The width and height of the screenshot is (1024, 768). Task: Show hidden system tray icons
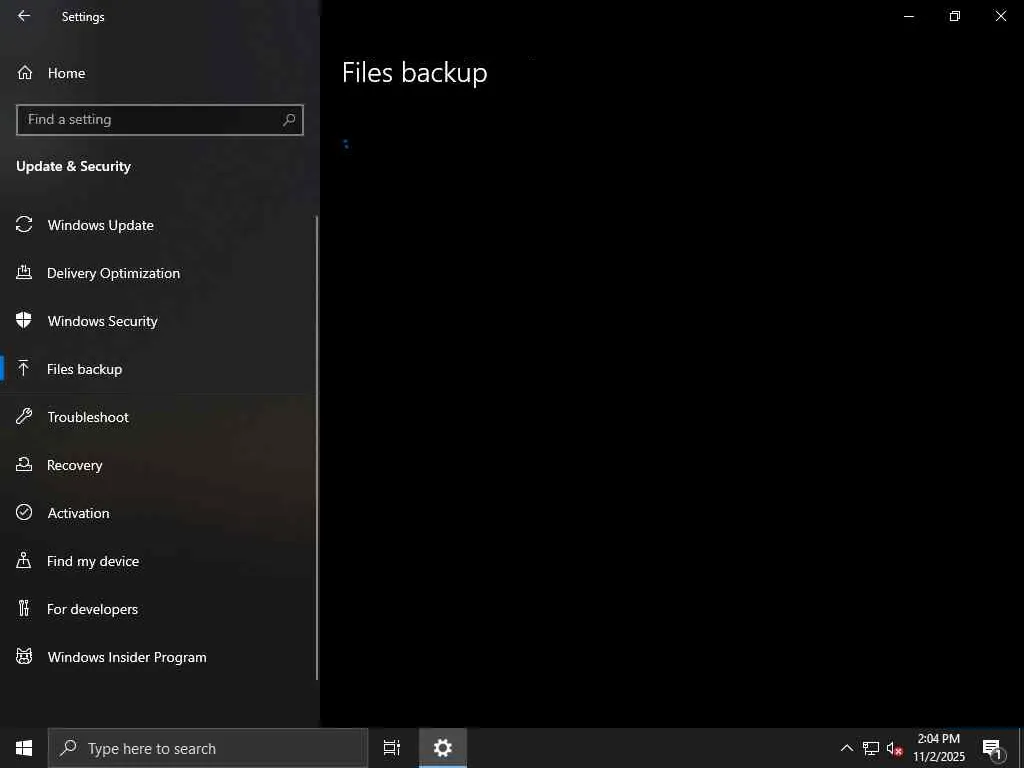pyautogui.click(x=846, y=748)
